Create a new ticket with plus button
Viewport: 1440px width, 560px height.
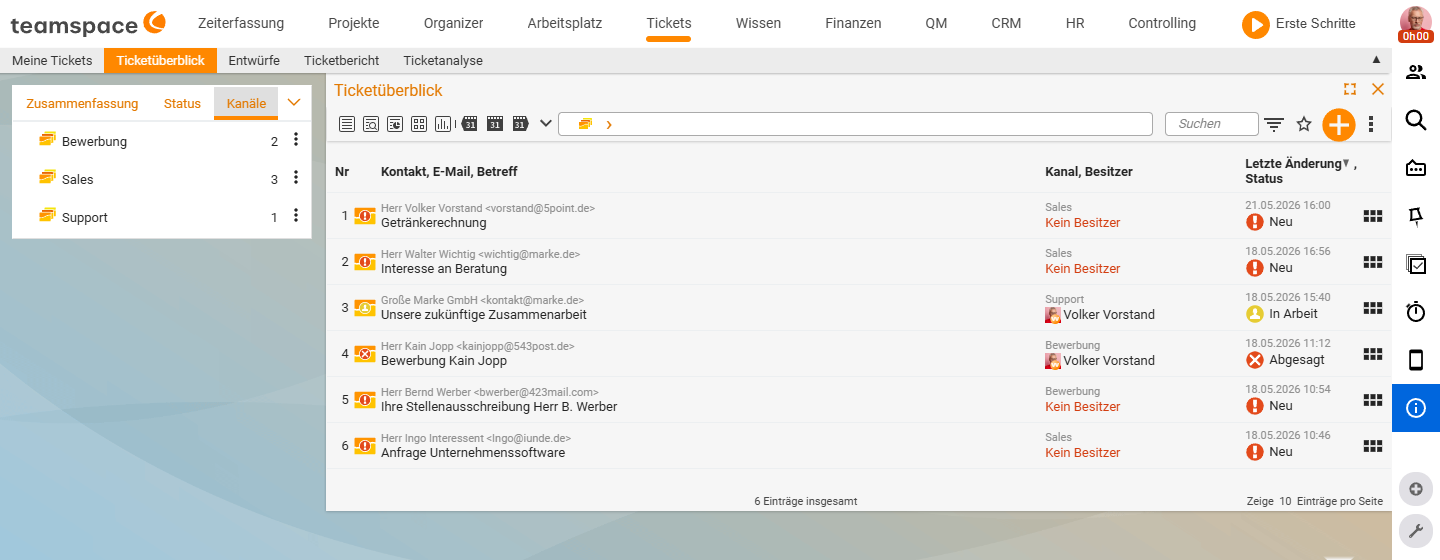(1338, 124)
